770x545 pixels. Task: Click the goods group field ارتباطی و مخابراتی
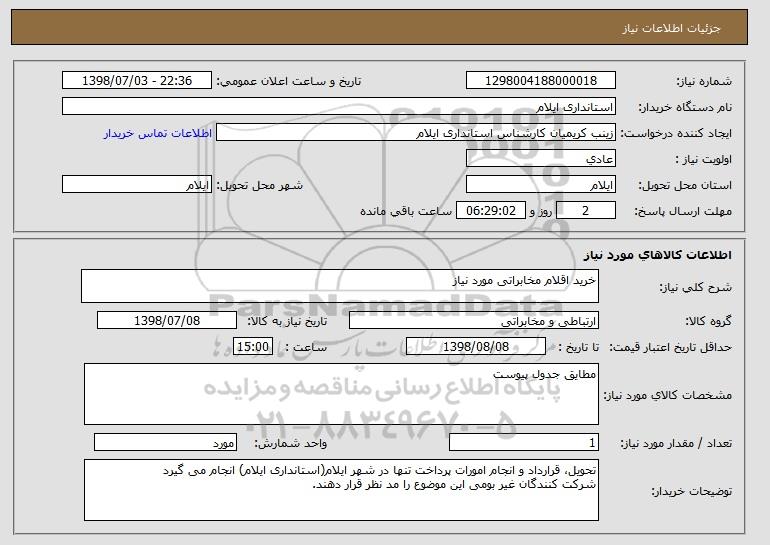(473, 321)
